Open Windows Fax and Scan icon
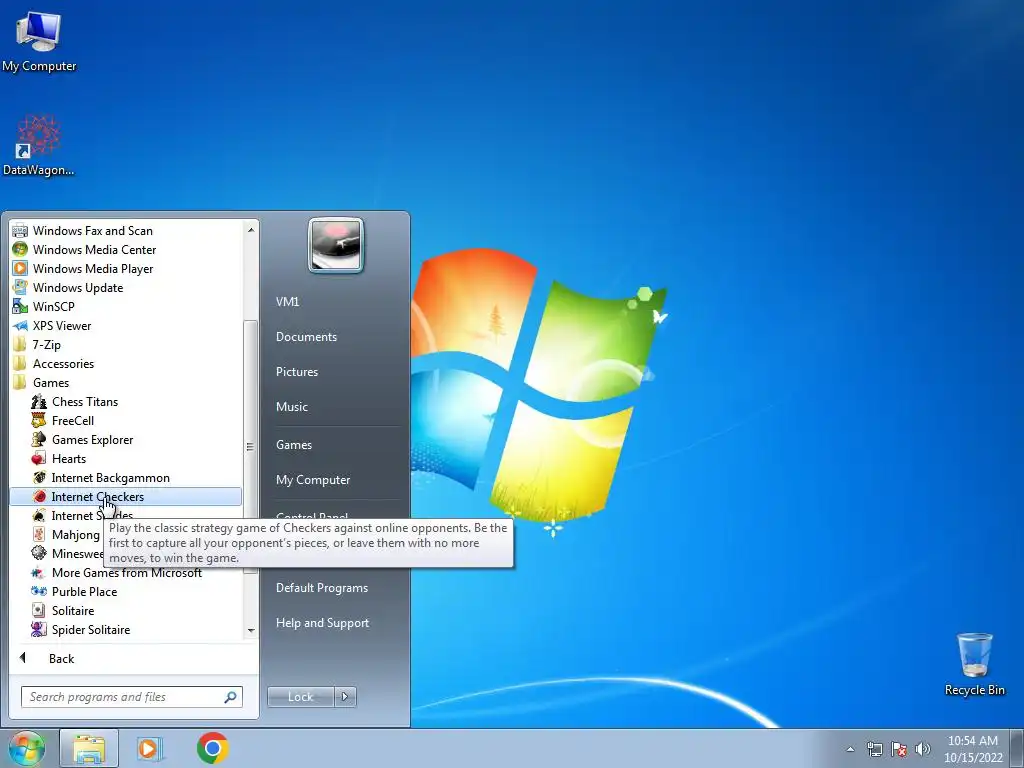This screenshot has height=768, width=1024. pyautogui.click(x=20, y=231)
